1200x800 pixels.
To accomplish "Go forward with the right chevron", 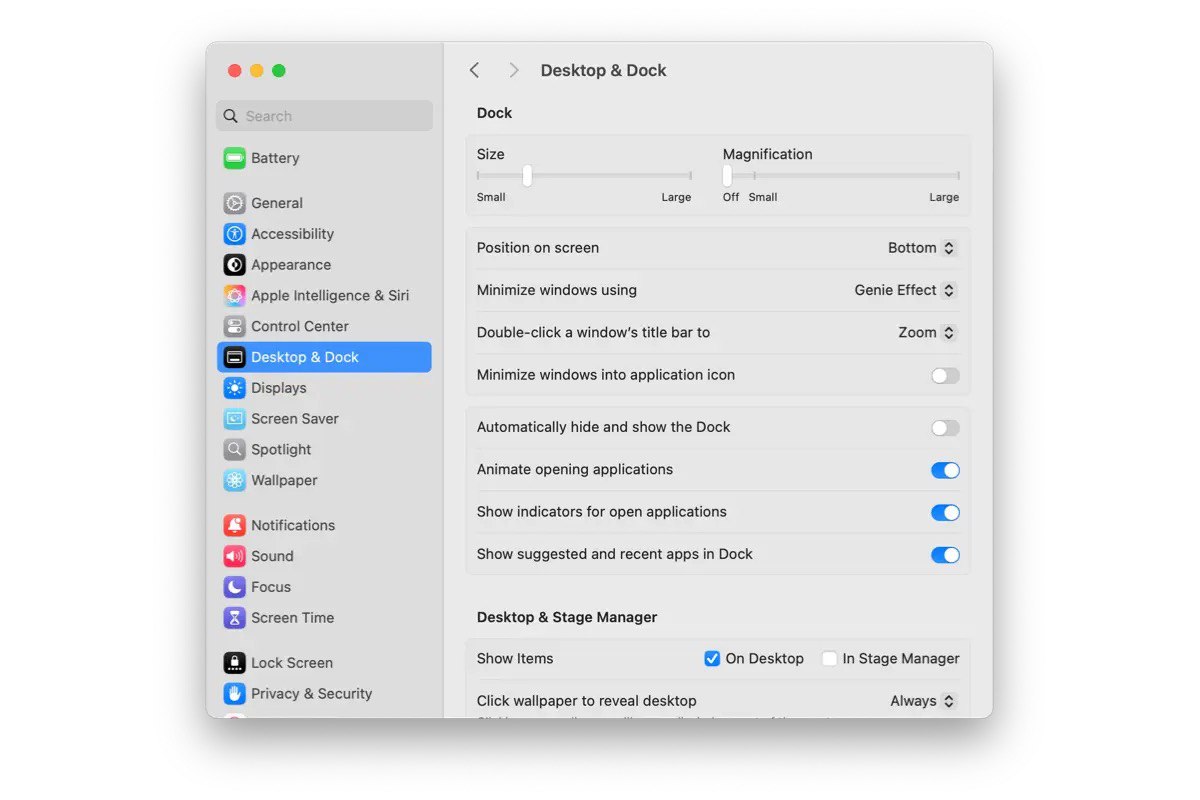I will pos(514,70).
